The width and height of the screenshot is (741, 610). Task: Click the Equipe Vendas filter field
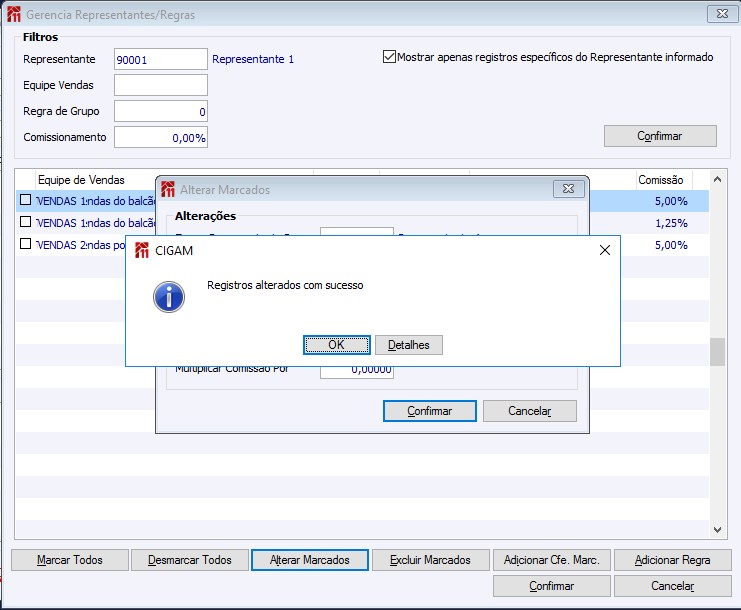click(x=161, y=85)
